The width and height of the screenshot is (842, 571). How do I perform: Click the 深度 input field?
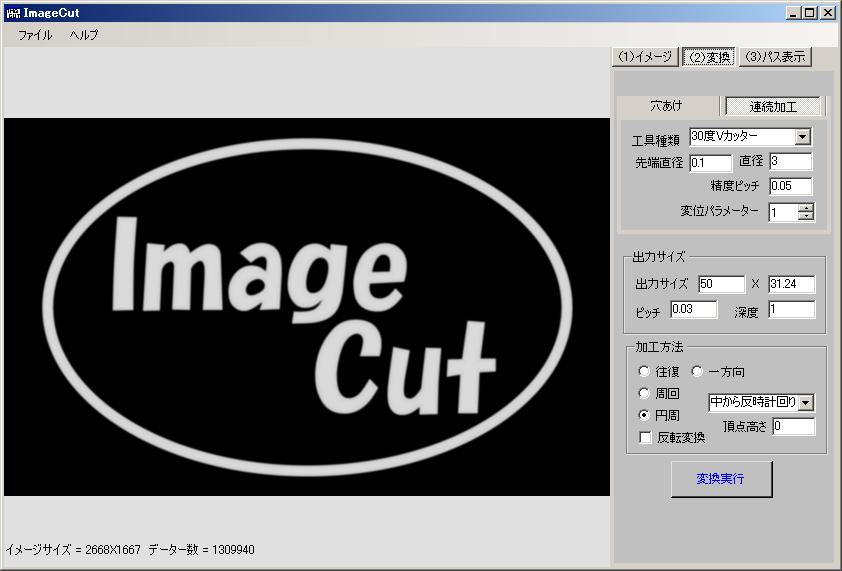(x=792, y=309)
